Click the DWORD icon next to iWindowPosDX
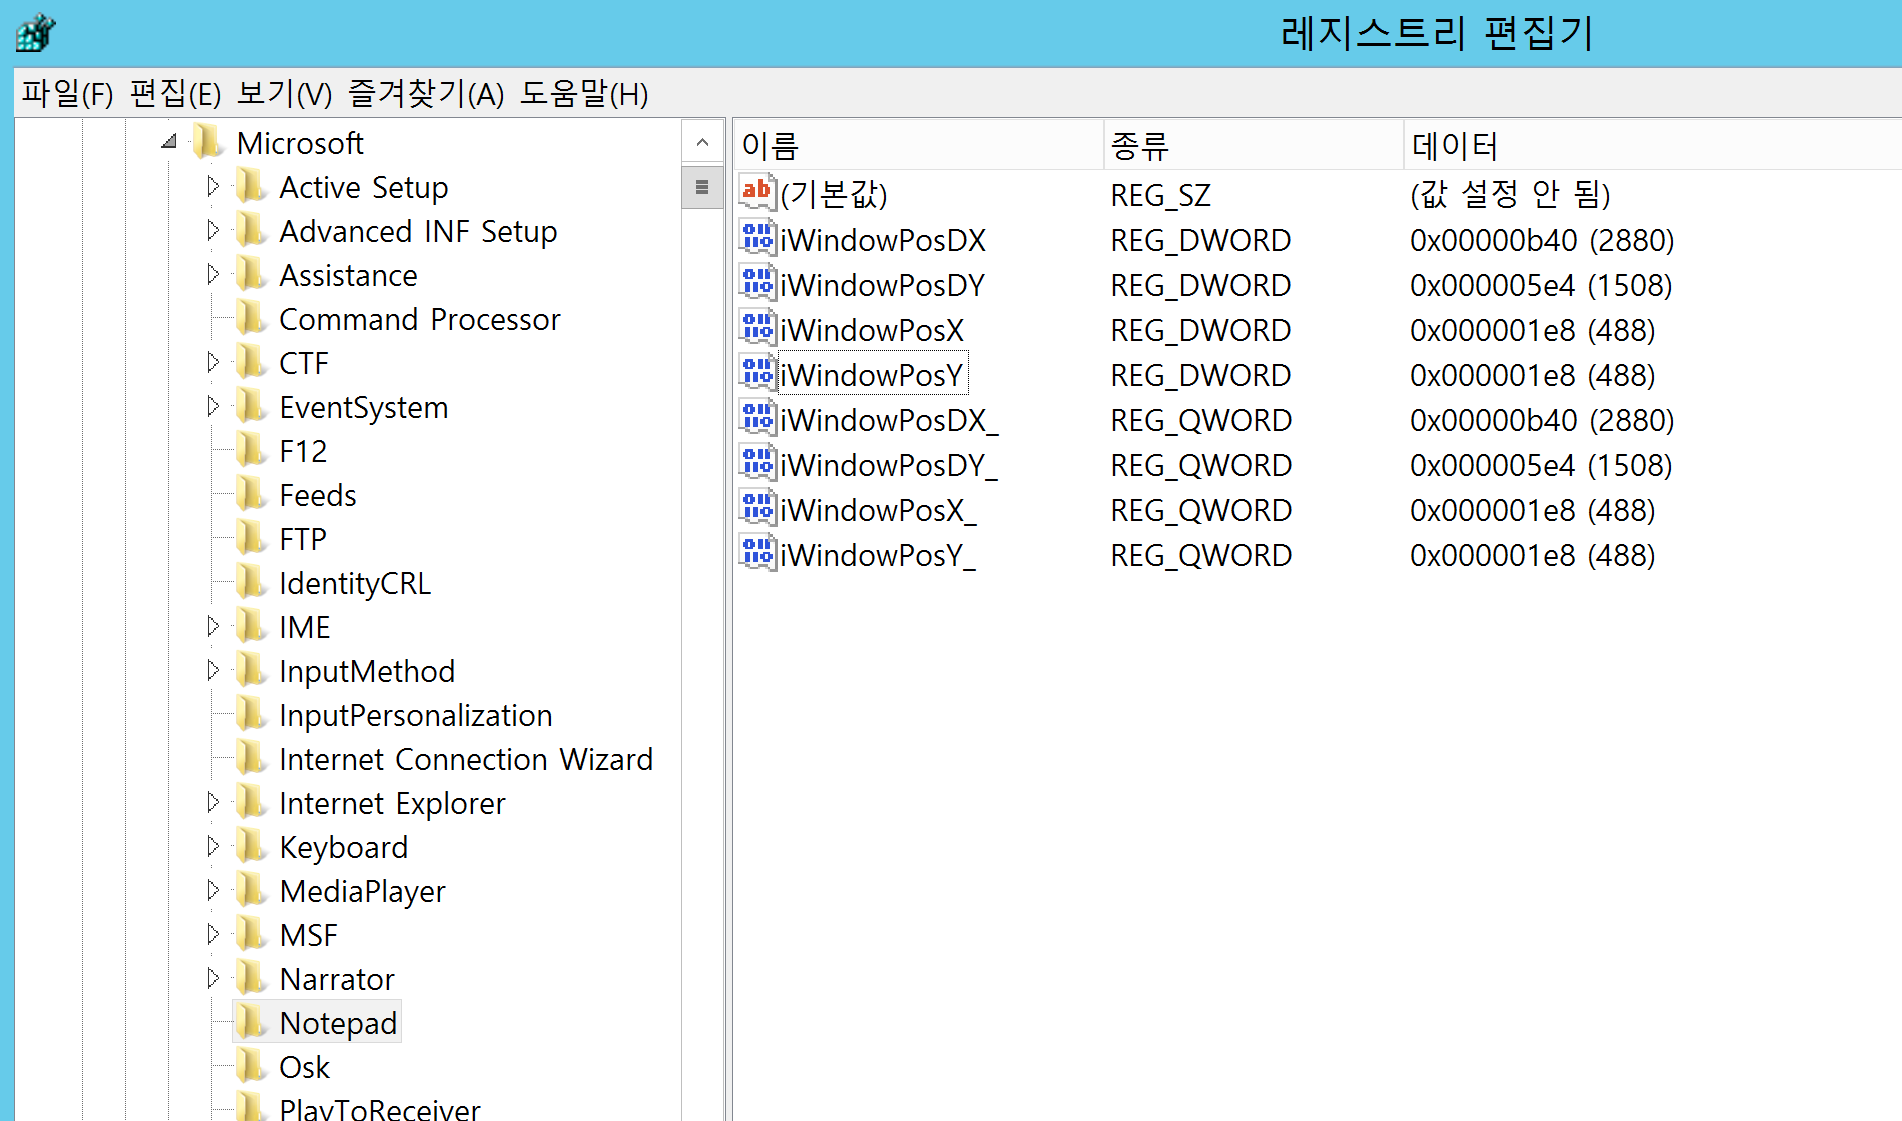Image resolution: width=1902 pixels, height=1121 pixels. 757,239
